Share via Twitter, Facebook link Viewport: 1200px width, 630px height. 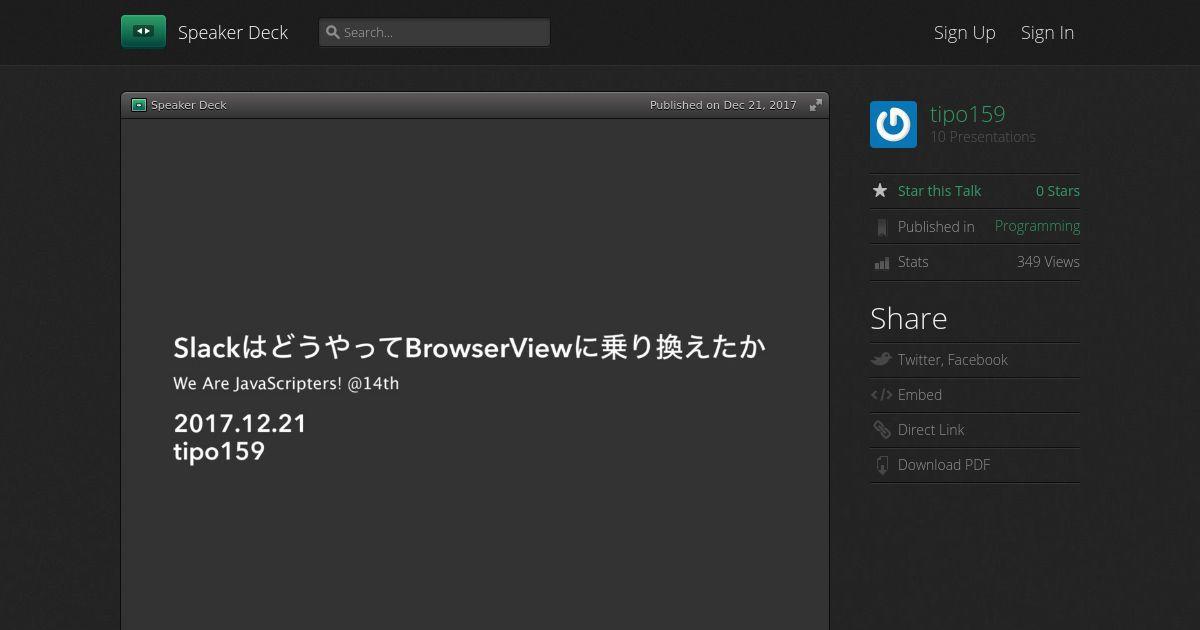point(952,360)
